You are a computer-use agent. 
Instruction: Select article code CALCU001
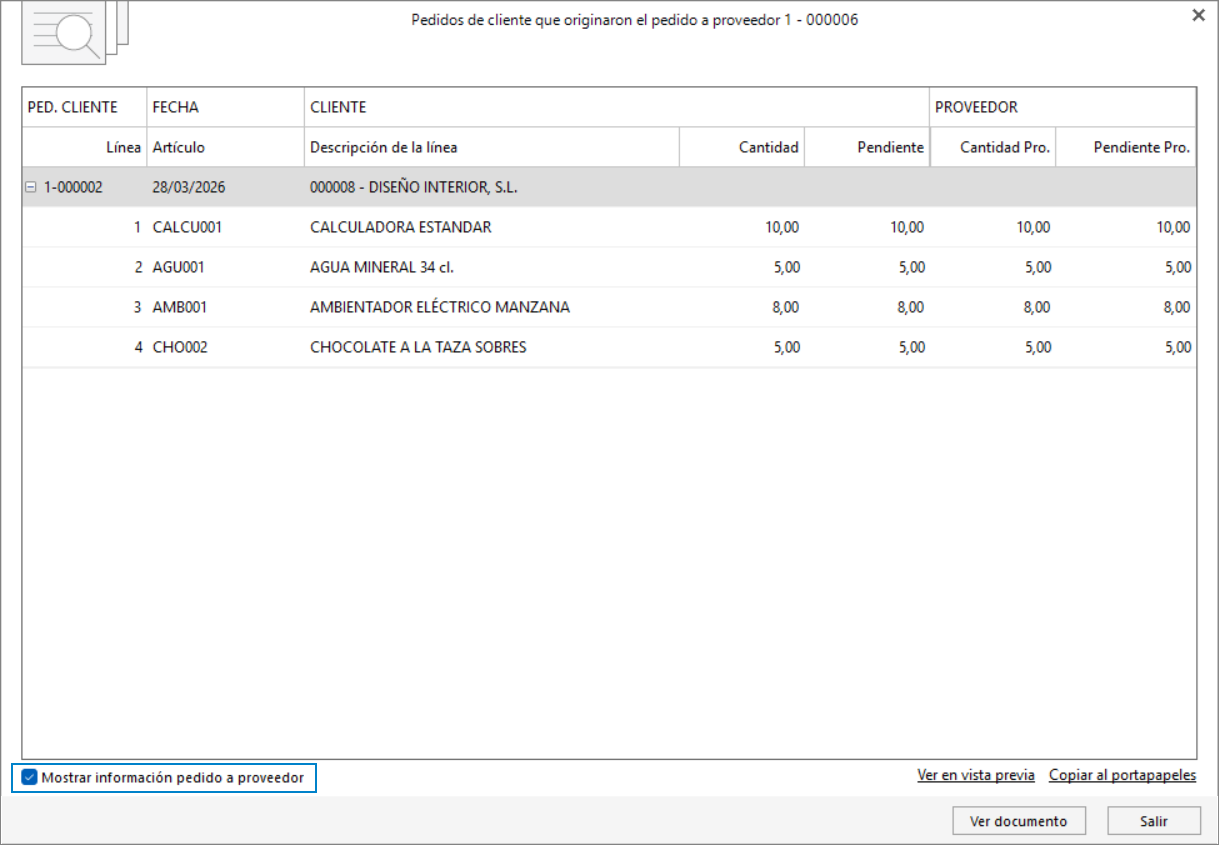tap(187, 227)
